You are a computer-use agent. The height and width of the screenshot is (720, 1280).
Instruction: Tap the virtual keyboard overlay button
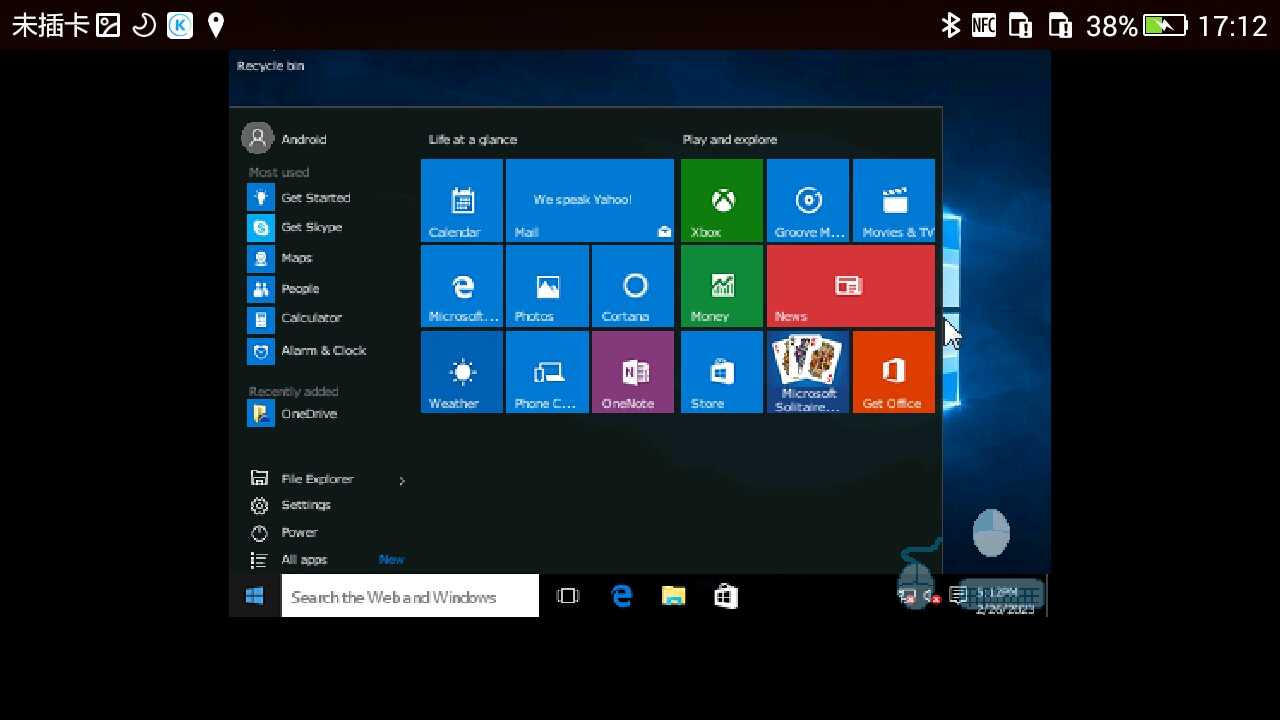point(1001,595)
